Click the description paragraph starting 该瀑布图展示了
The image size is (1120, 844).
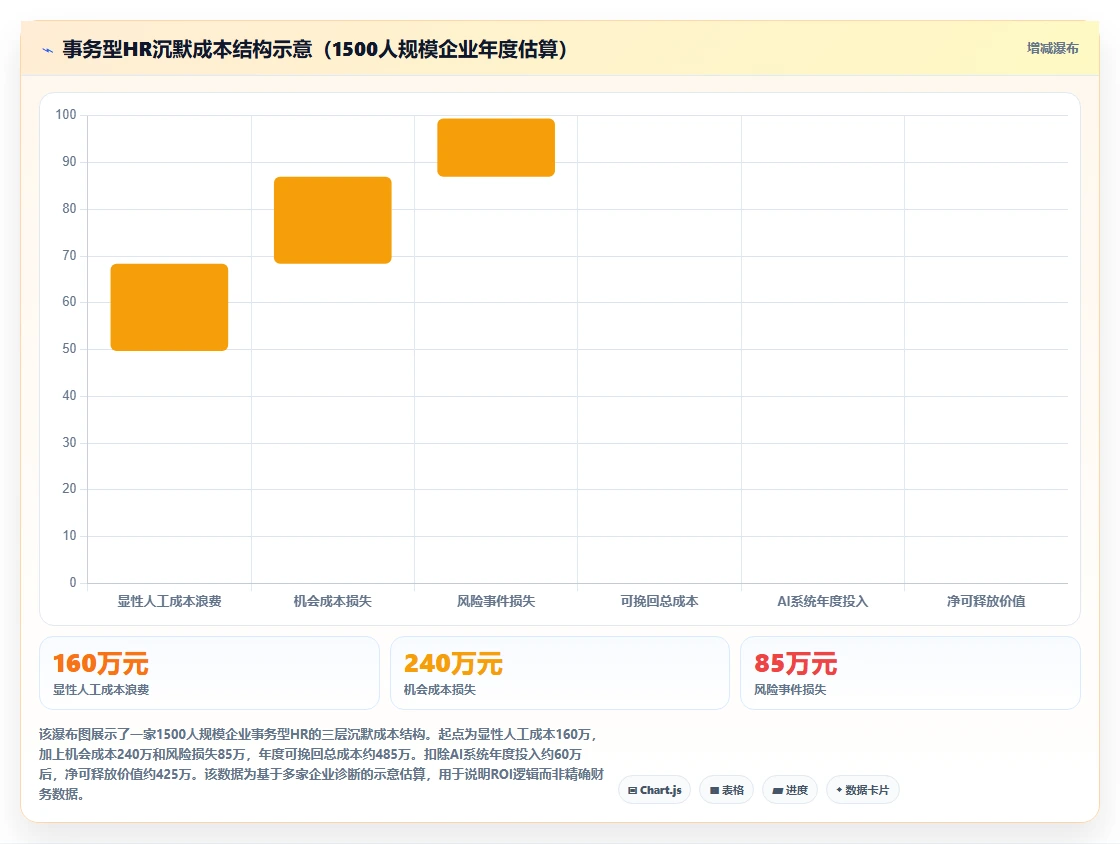[321, 764]
